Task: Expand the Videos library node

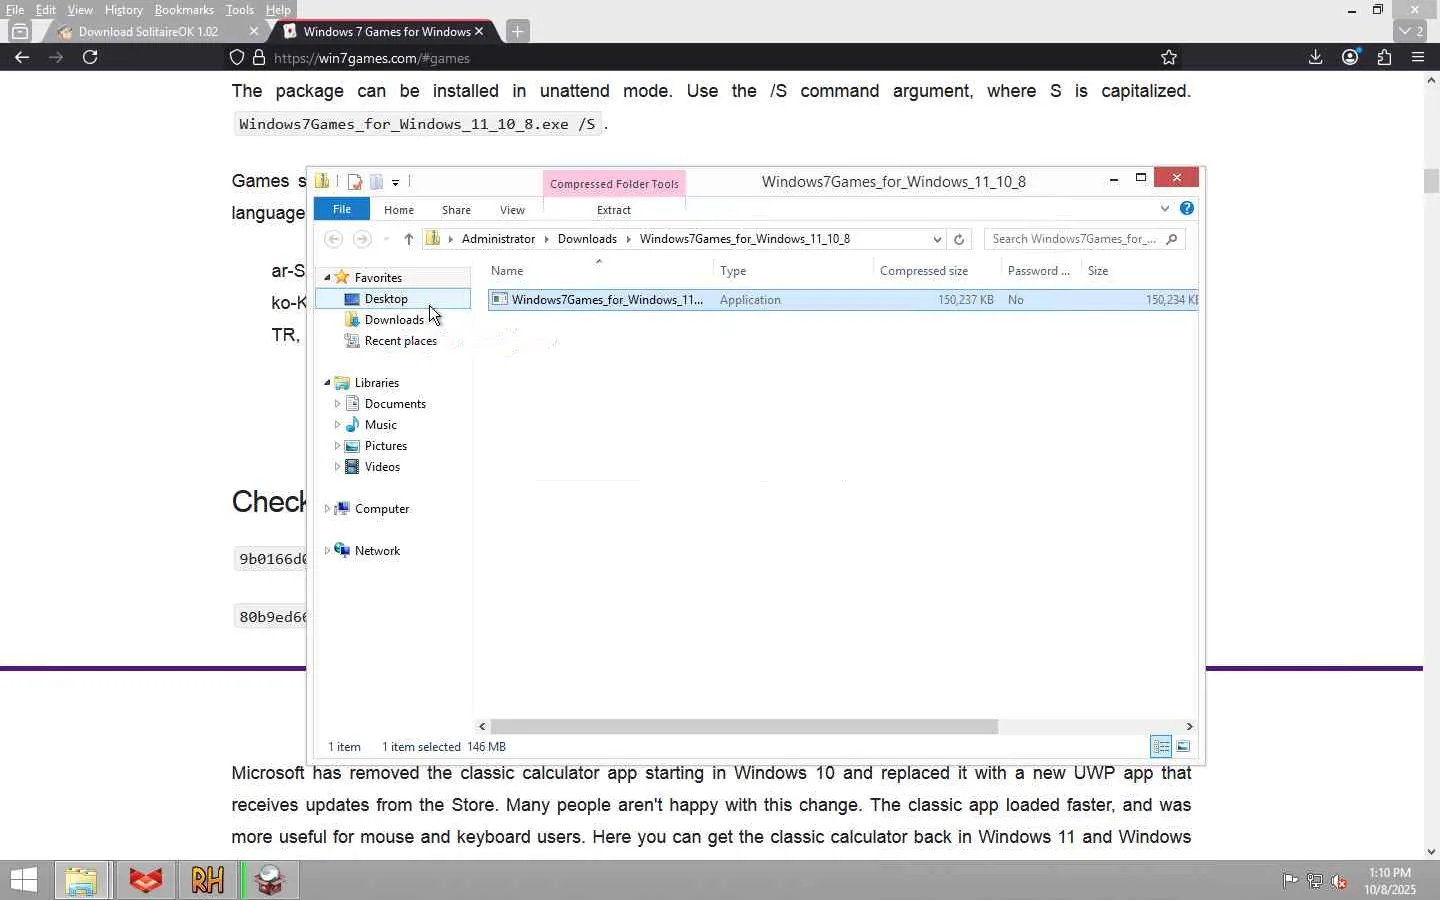Action: coord(337,467)
